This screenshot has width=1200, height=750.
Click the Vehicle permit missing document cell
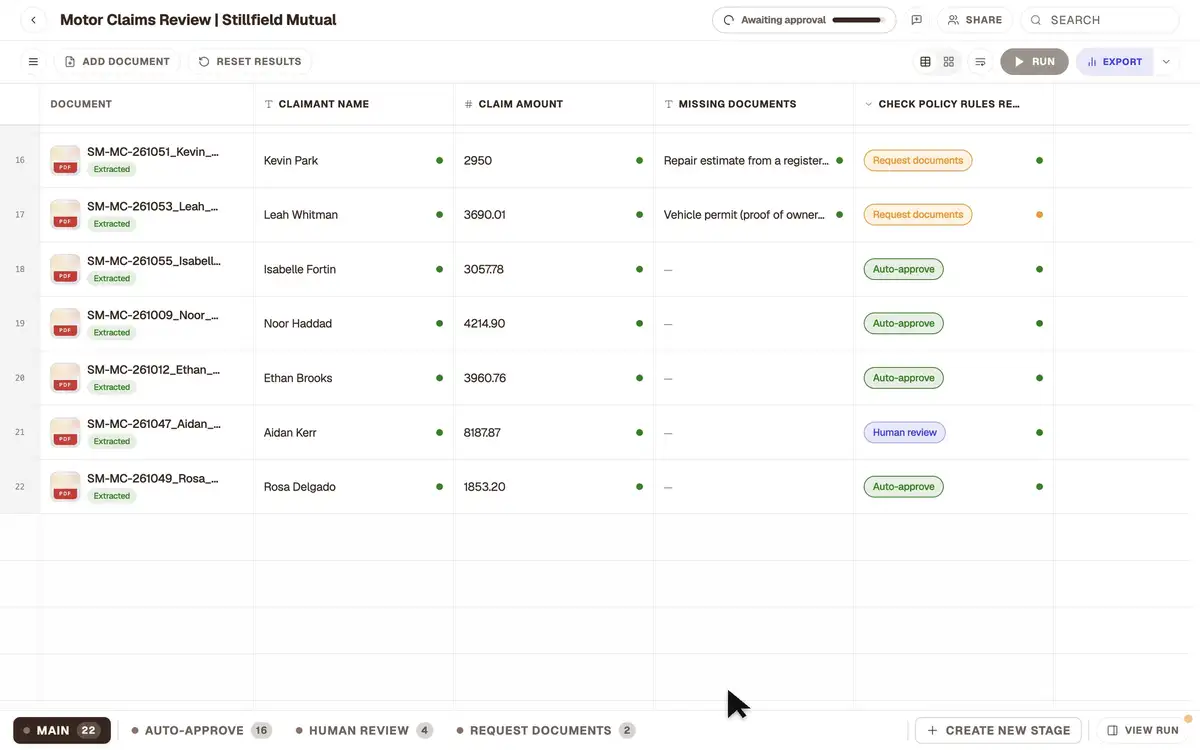point(754,215)
